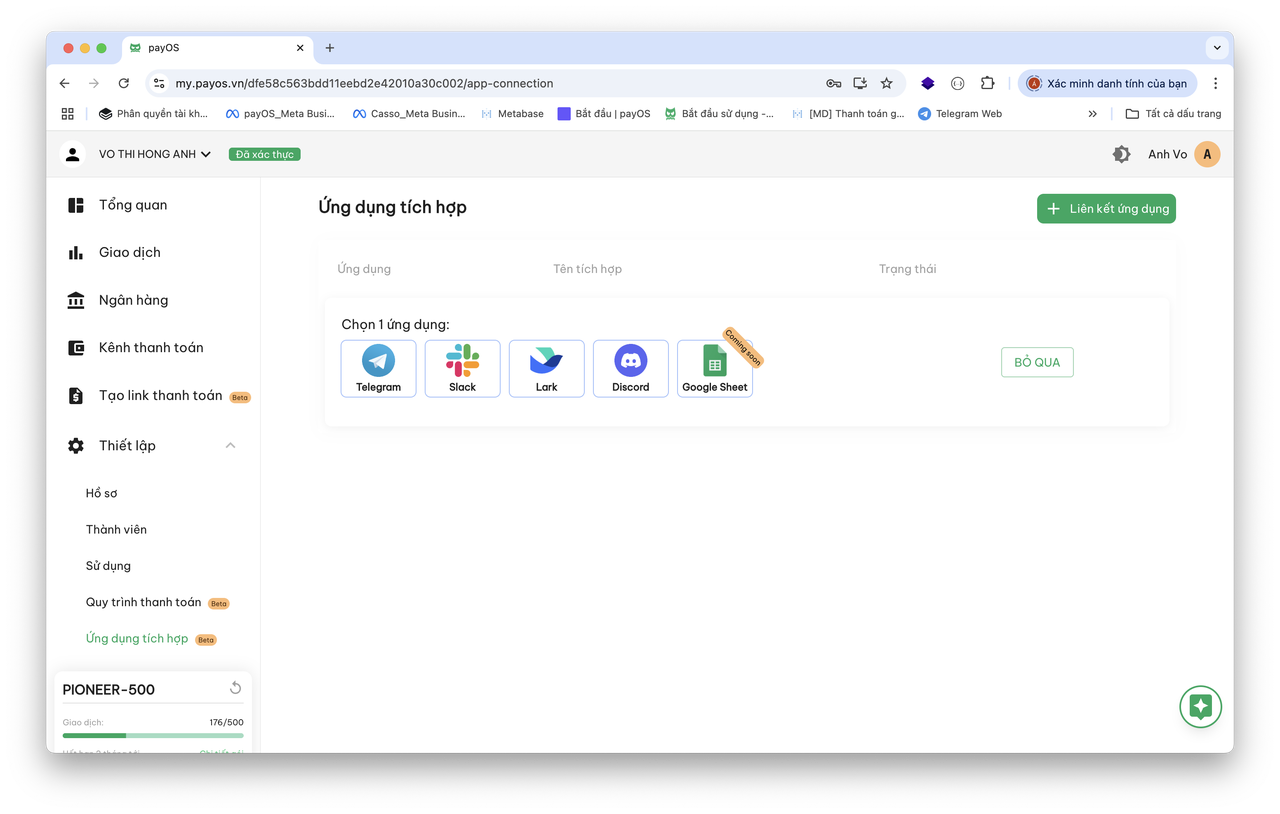Open the Casso_Meta Busin... bookmark
Screen dimensions: 1280x814
pos(408,114)
